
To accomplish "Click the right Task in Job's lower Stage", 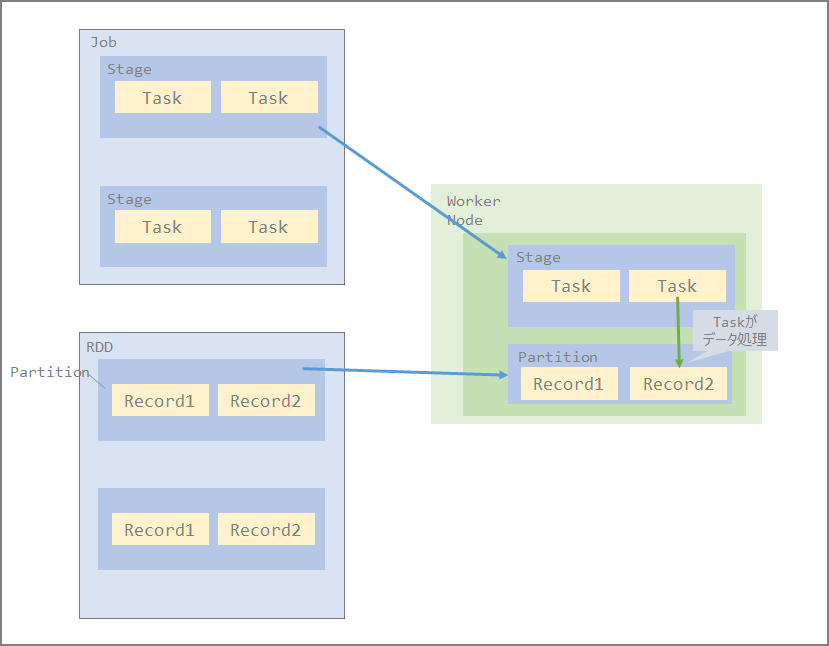I will click(268, 227).
